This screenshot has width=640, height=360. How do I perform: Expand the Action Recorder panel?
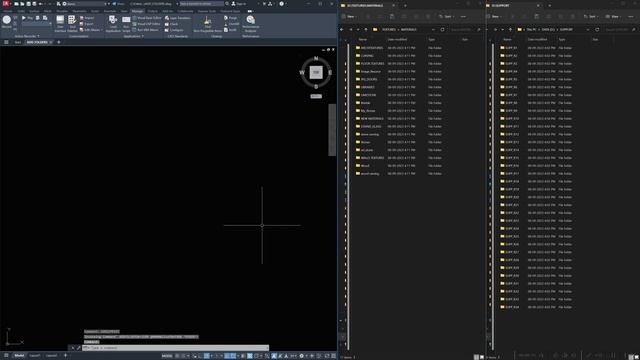click(x=27, y=36)
